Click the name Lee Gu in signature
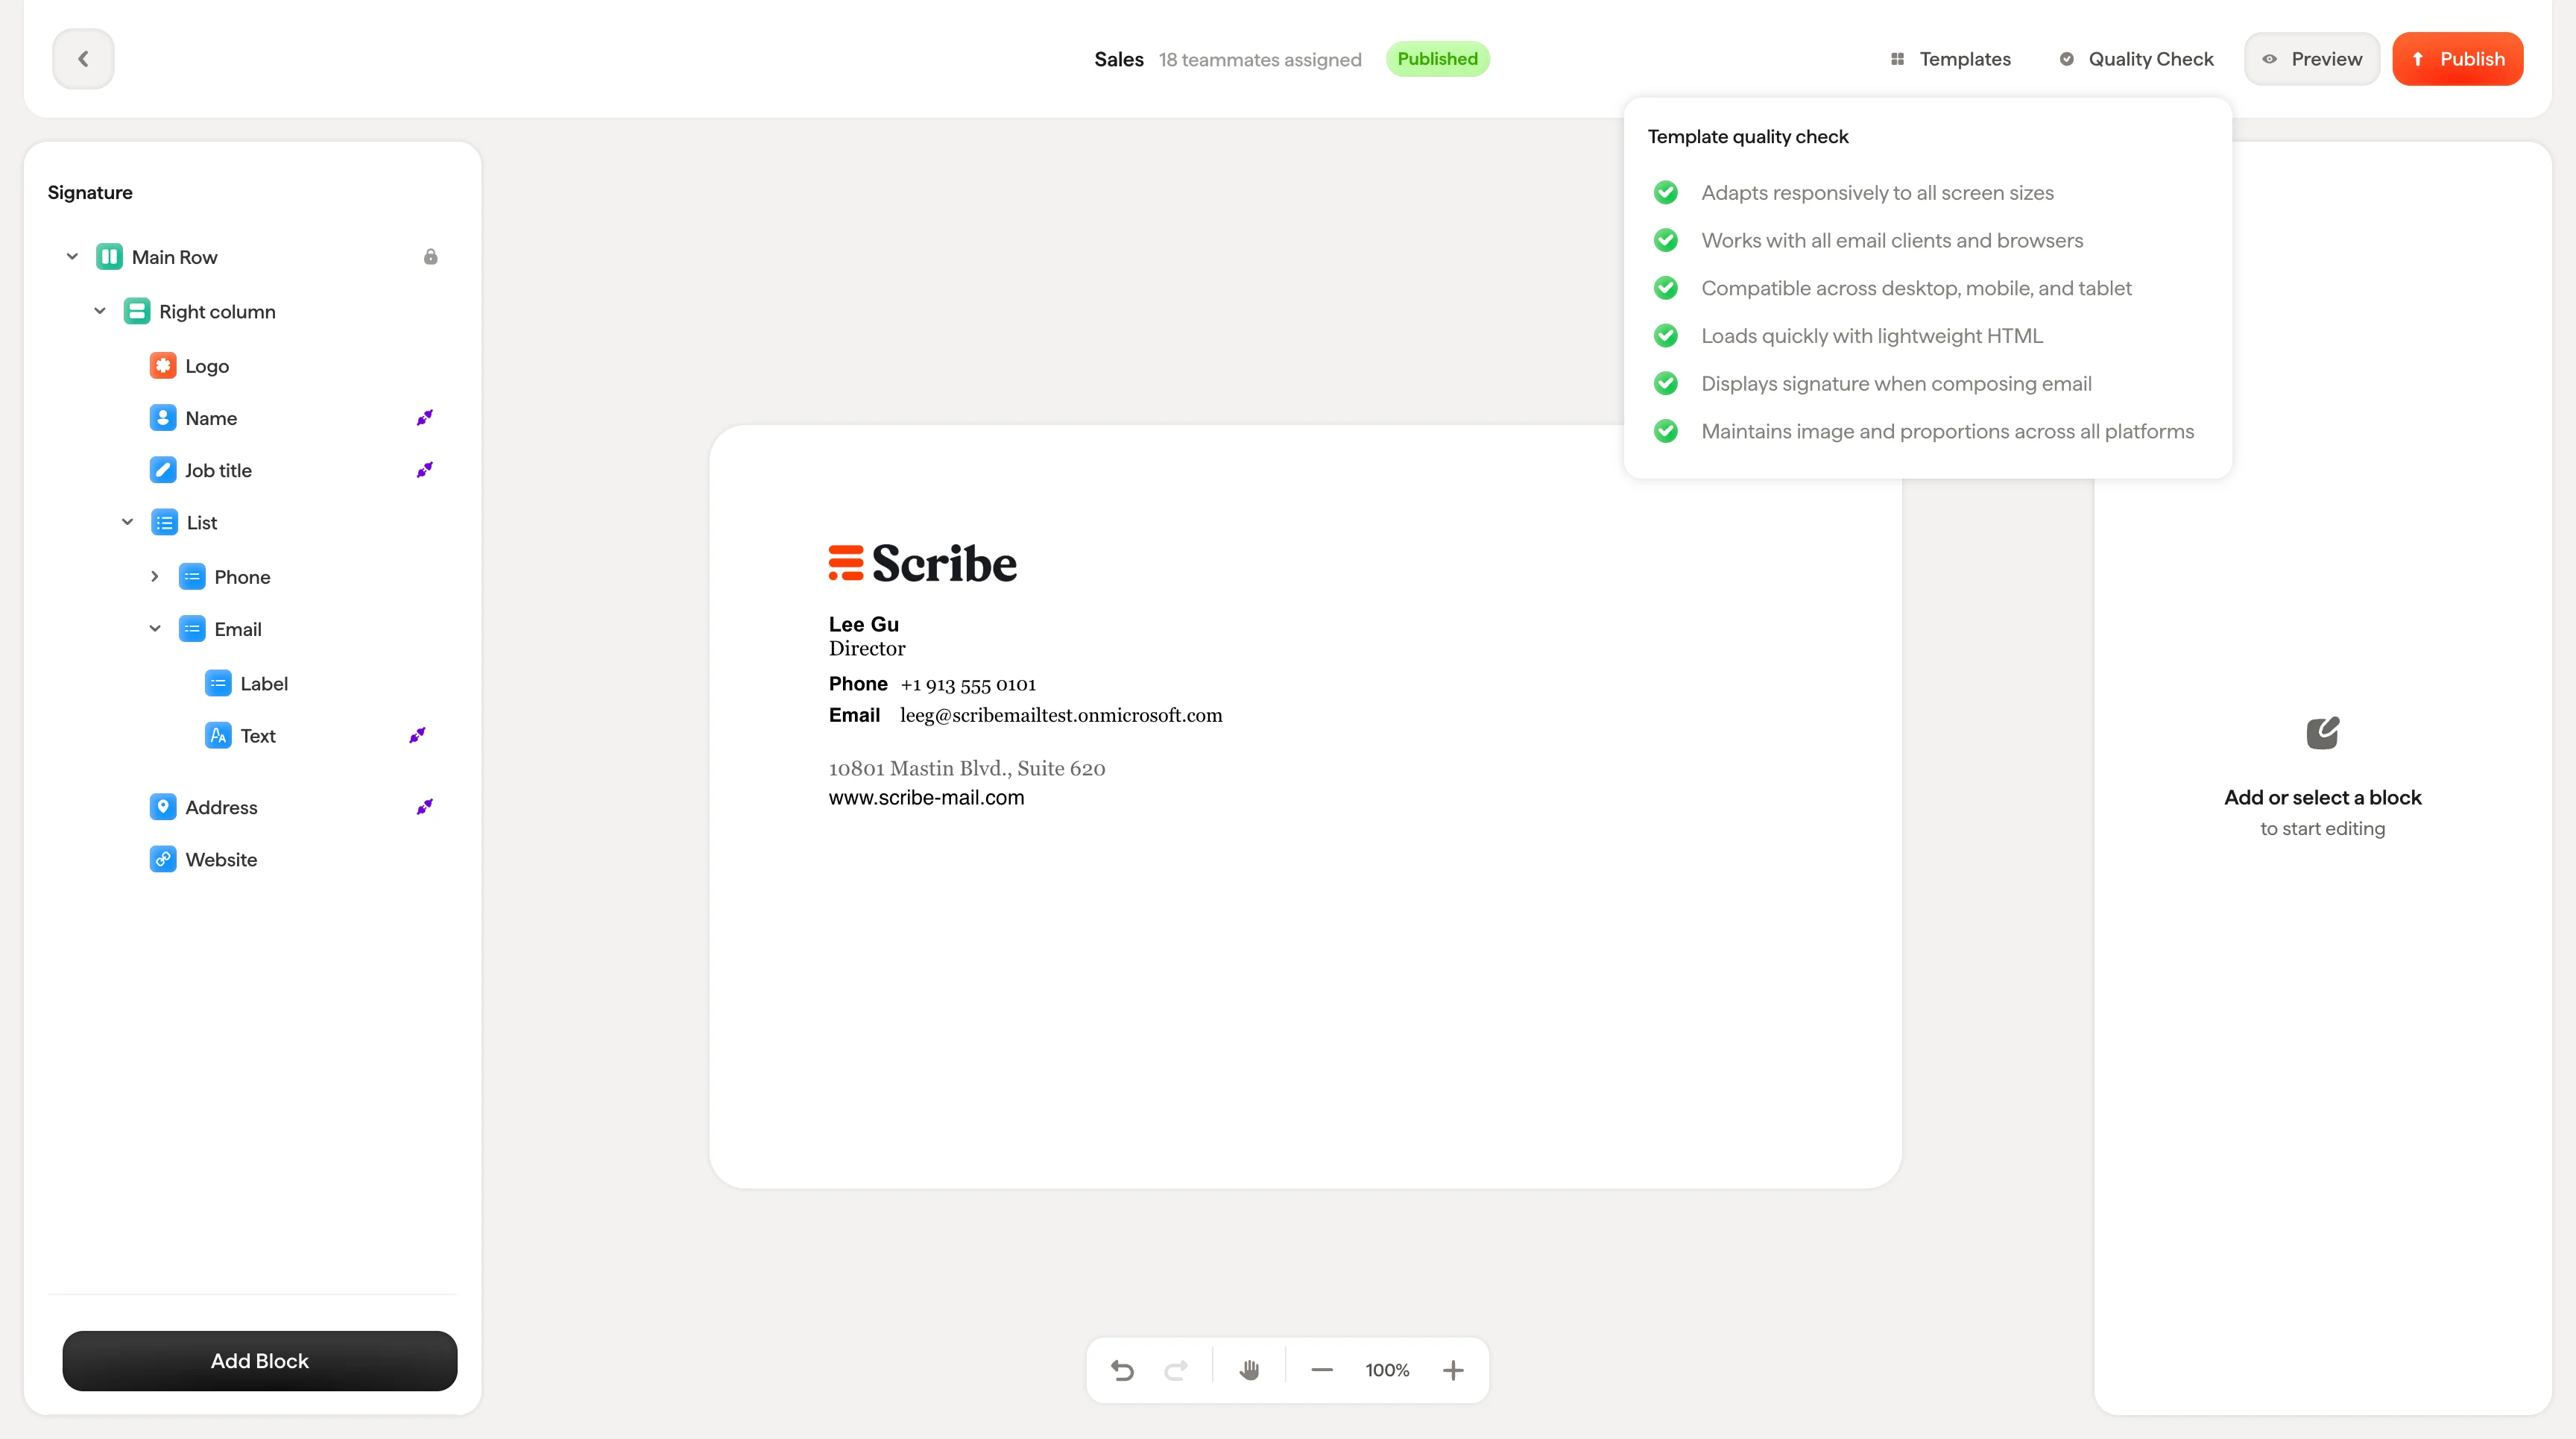2576x1439 pixels. click(x=864, y=624)
